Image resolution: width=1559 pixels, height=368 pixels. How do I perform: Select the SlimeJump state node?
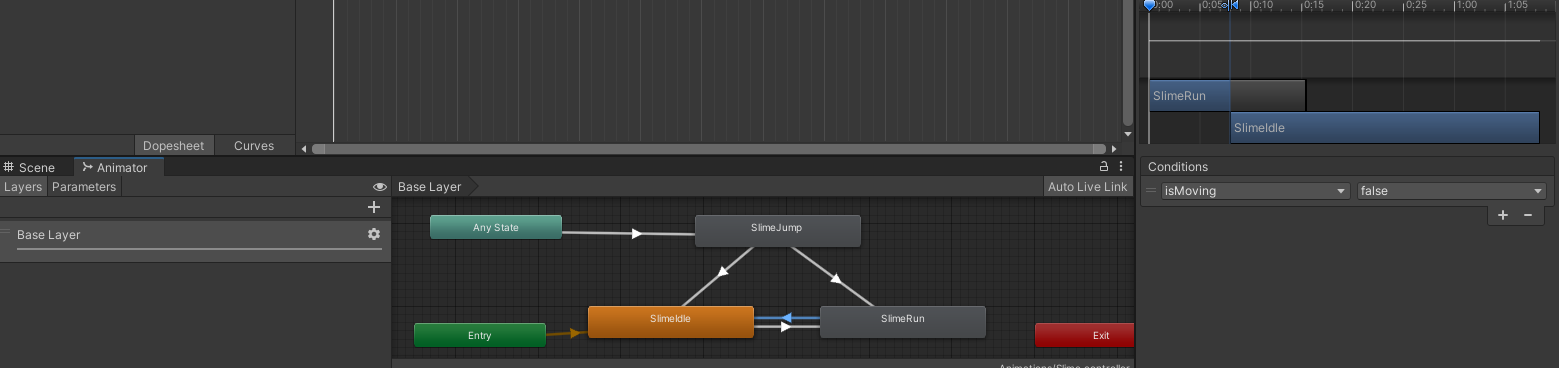click(x=777, y=230)
